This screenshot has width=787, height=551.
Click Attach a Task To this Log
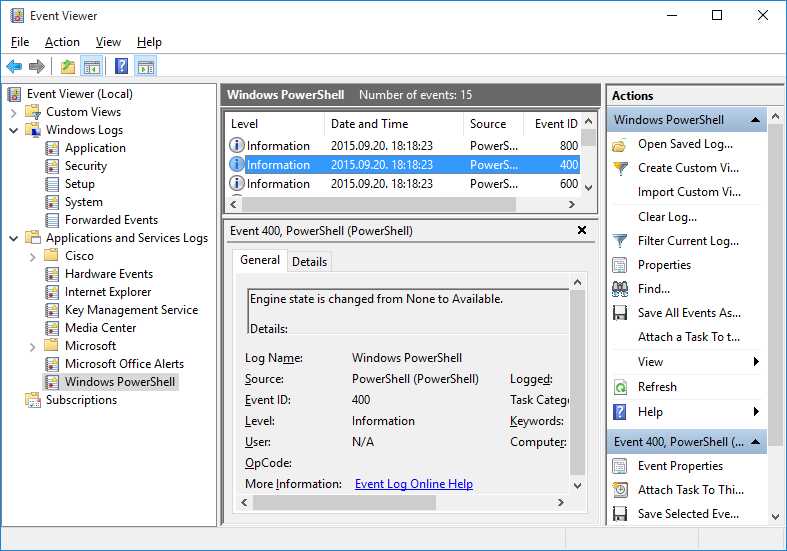[x=689, y=337]
